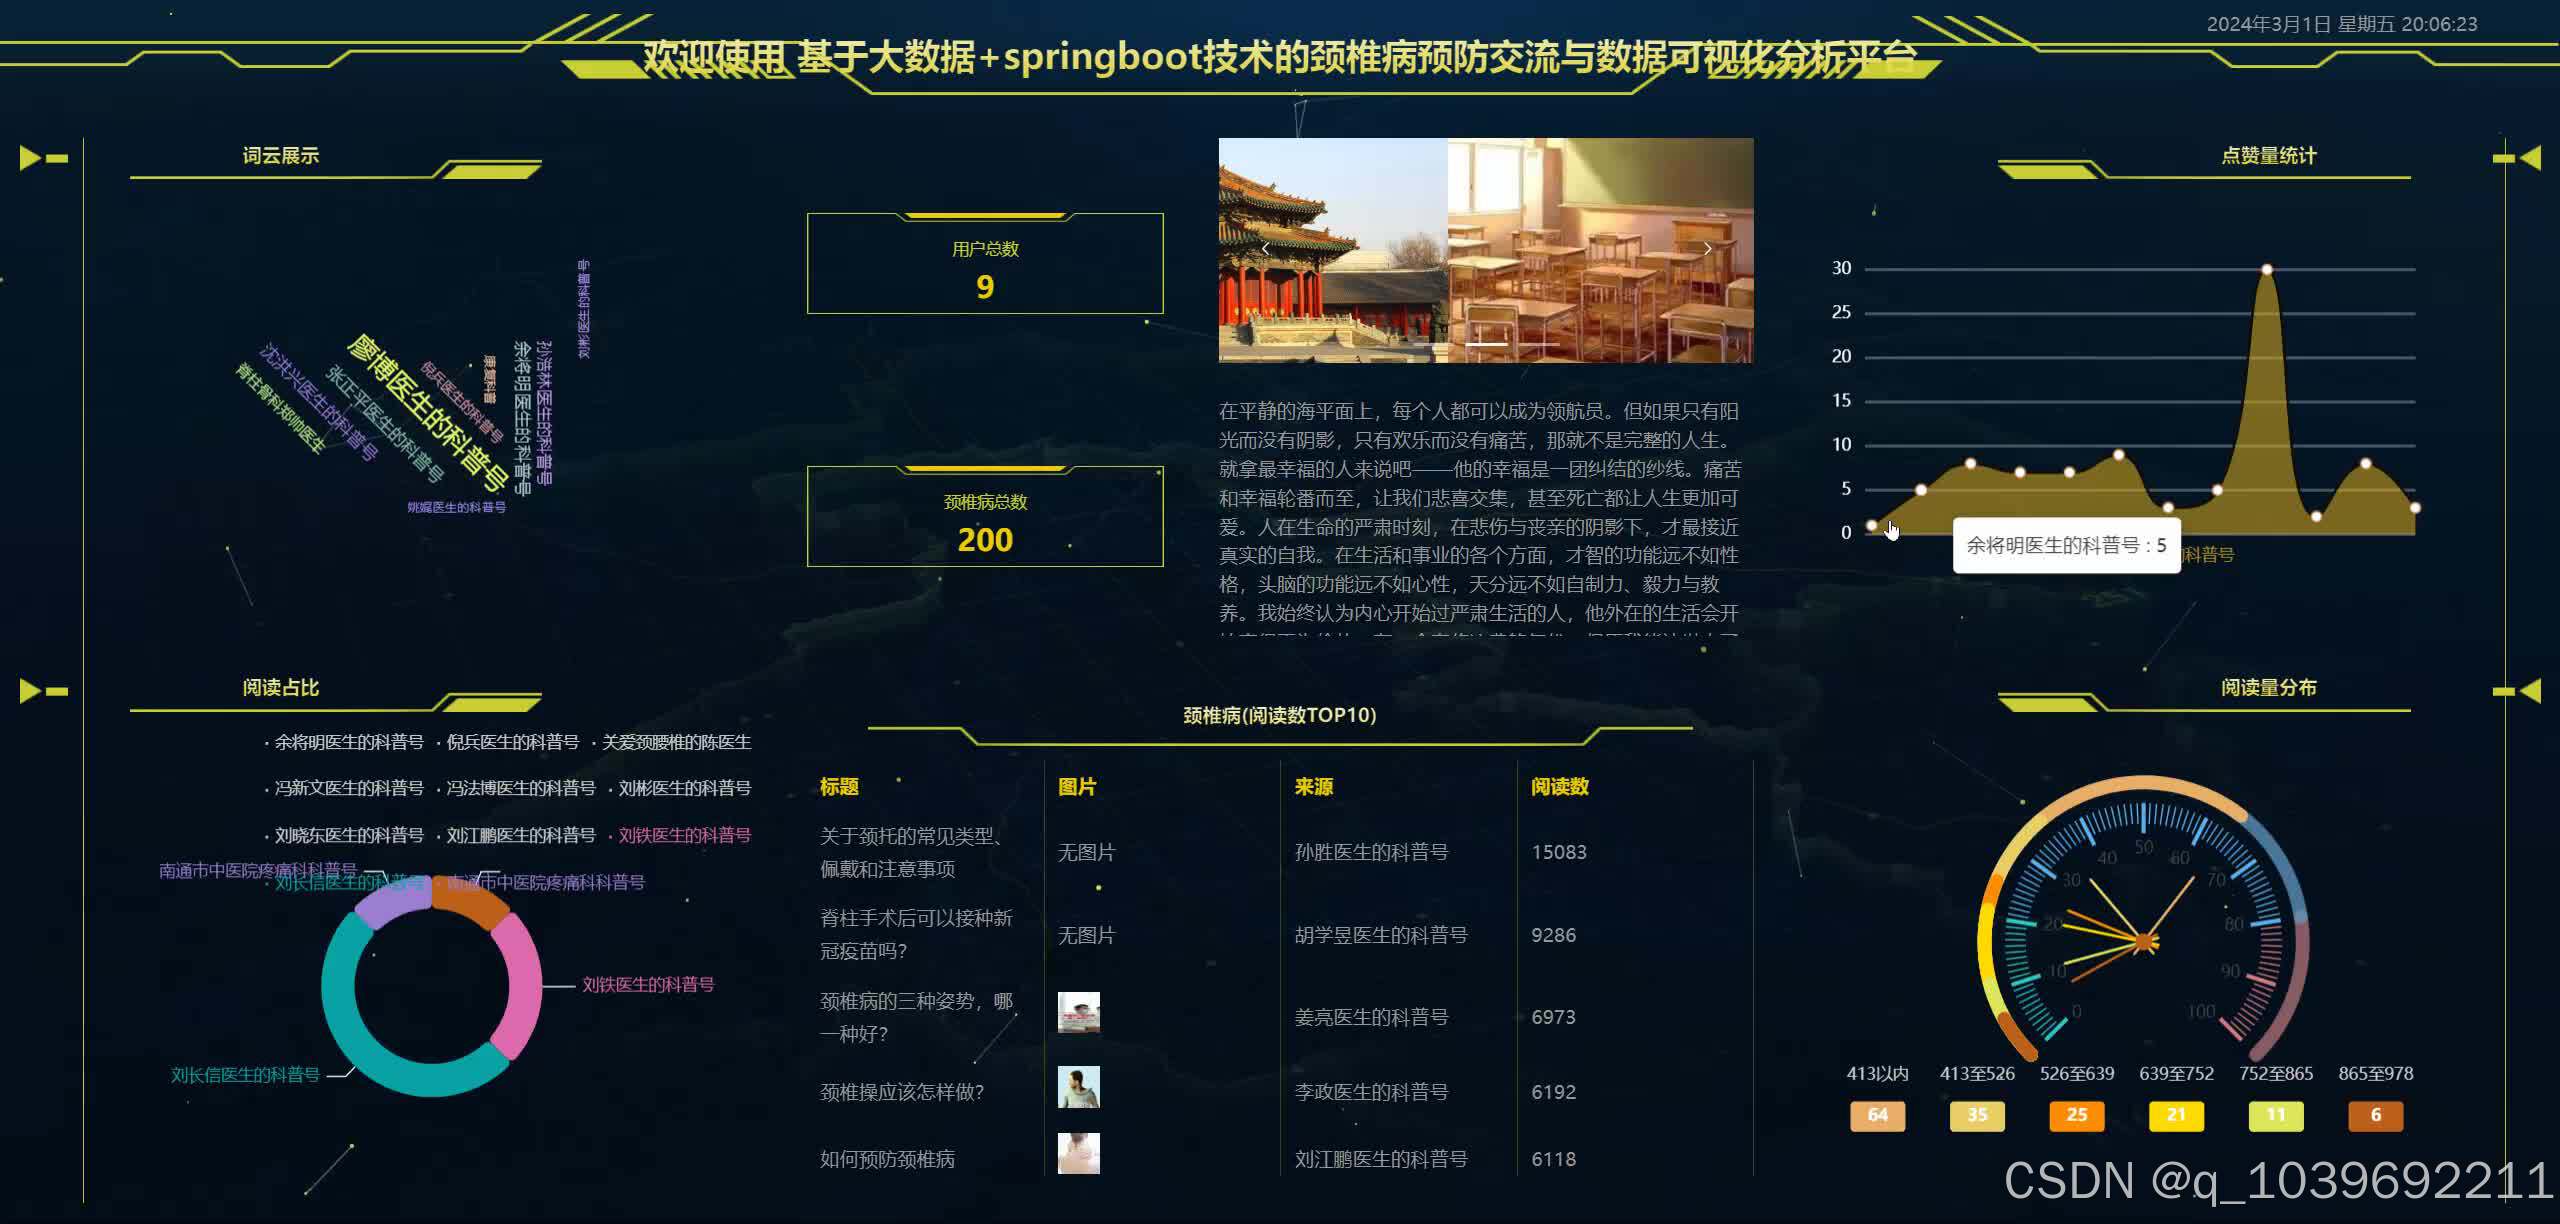Click the carousel next arrow
This screenshot has width=2560, height=1224.
click(1707, 249)
